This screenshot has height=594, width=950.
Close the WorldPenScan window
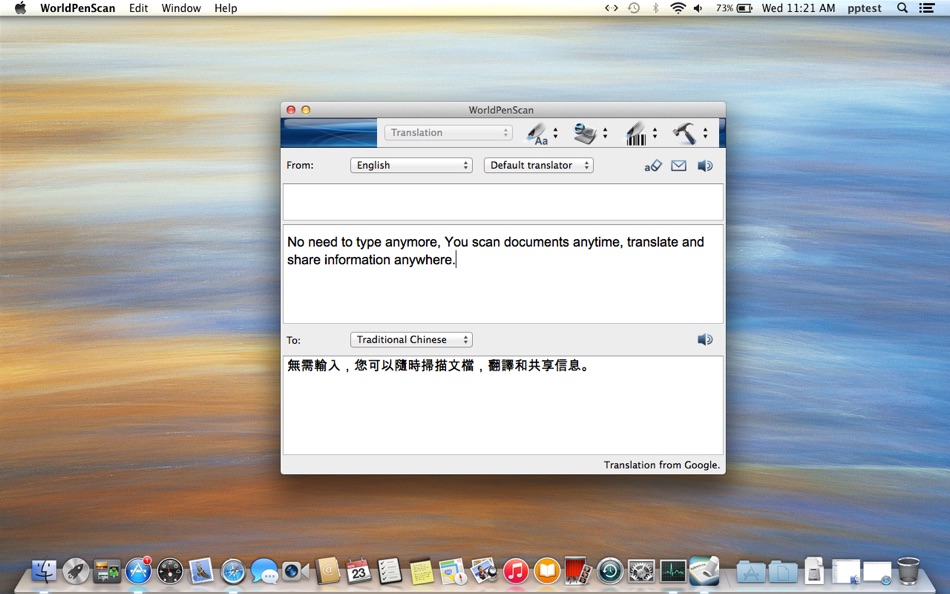pyautogui.click(x=291, y=110)
